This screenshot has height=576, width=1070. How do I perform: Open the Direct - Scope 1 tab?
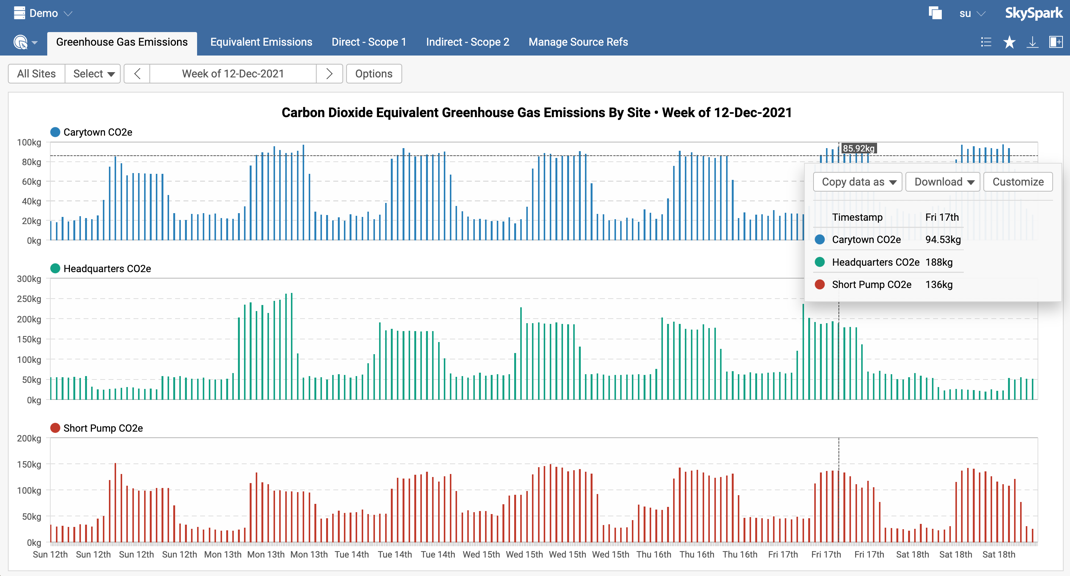[x=368, y=42]
